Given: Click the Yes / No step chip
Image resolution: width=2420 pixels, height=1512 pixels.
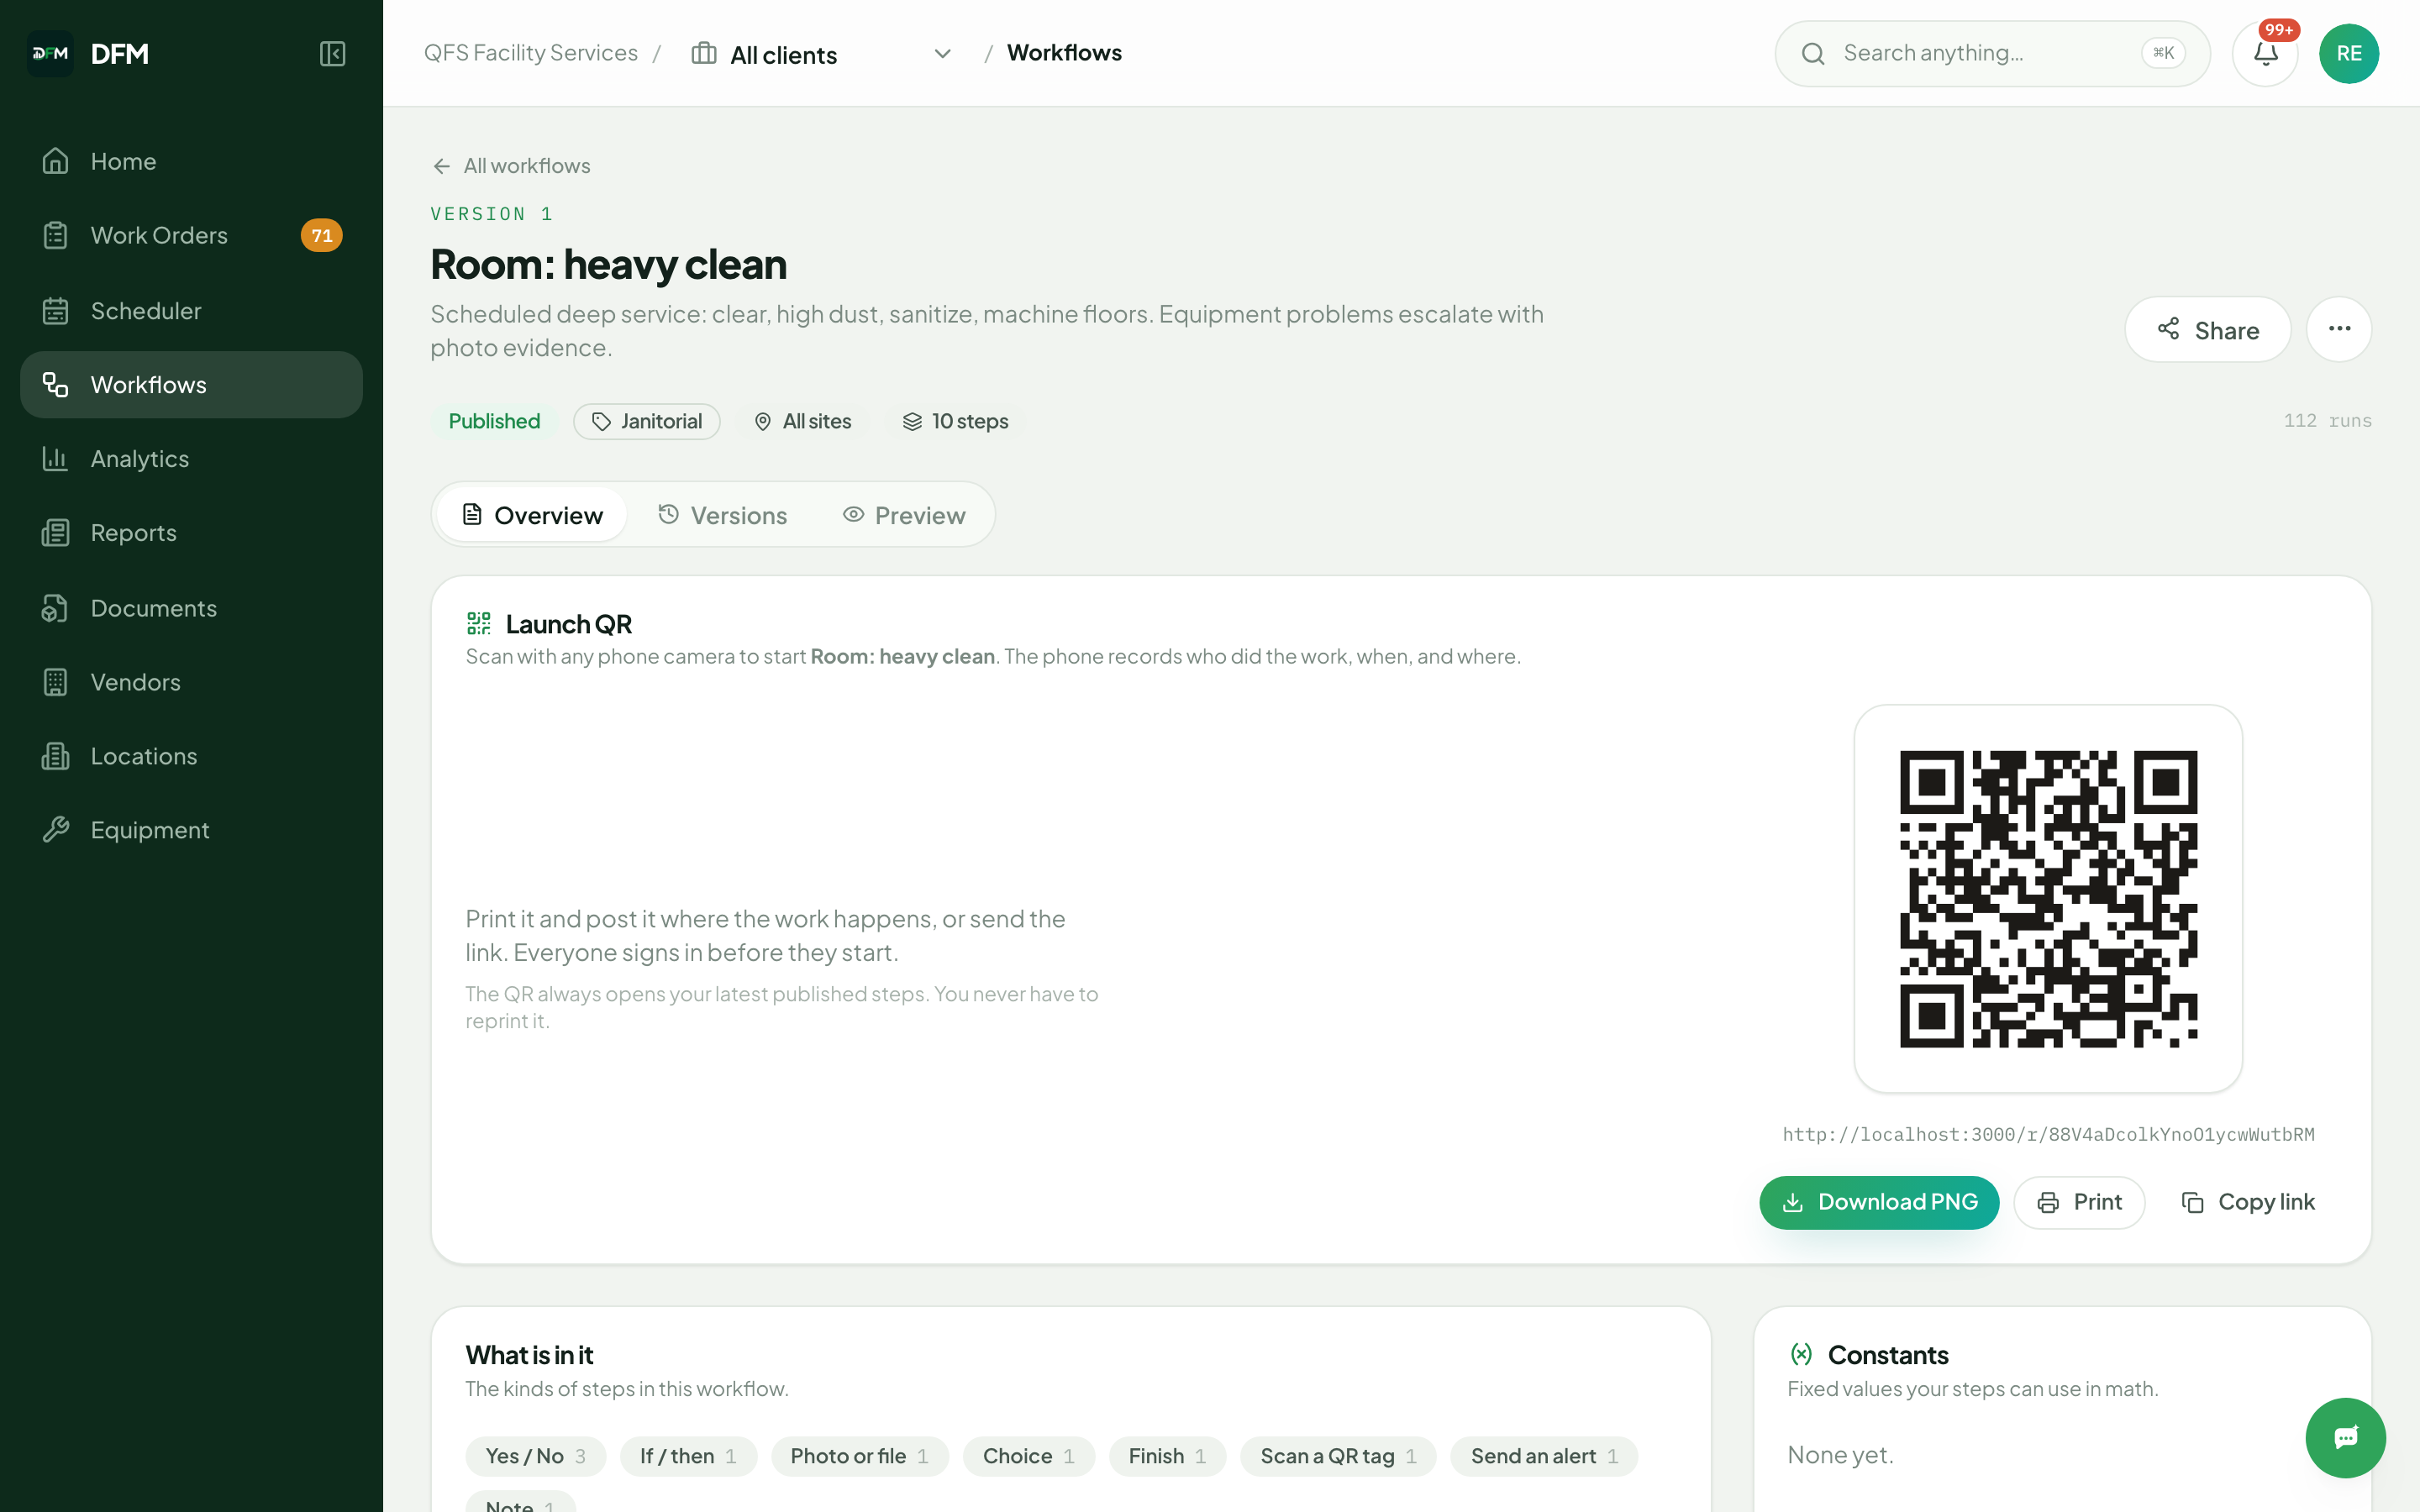Looking at the screenshot, I should 535,1456.
